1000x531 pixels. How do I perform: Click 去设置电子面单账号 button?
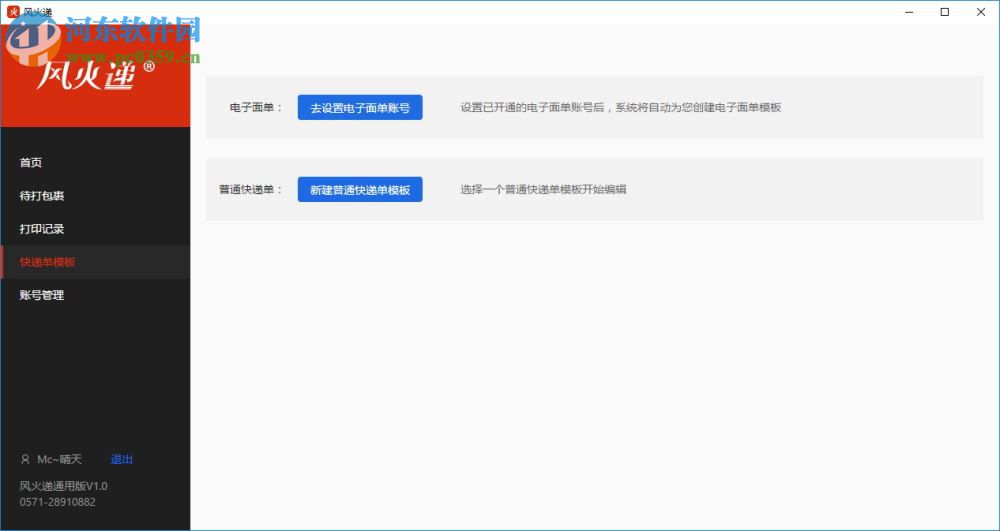[360, 108]
